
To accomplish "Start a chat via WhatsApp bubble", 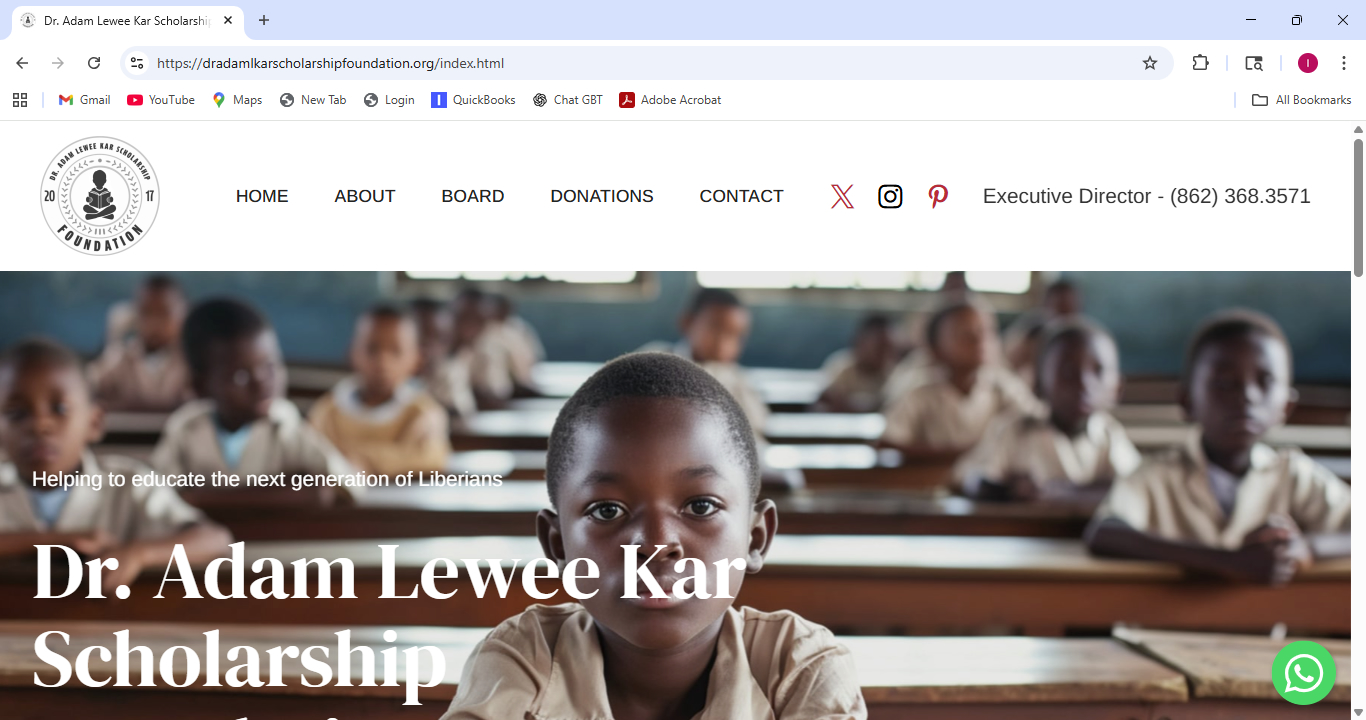I will pyautogui.click(x=1304, y=673).
